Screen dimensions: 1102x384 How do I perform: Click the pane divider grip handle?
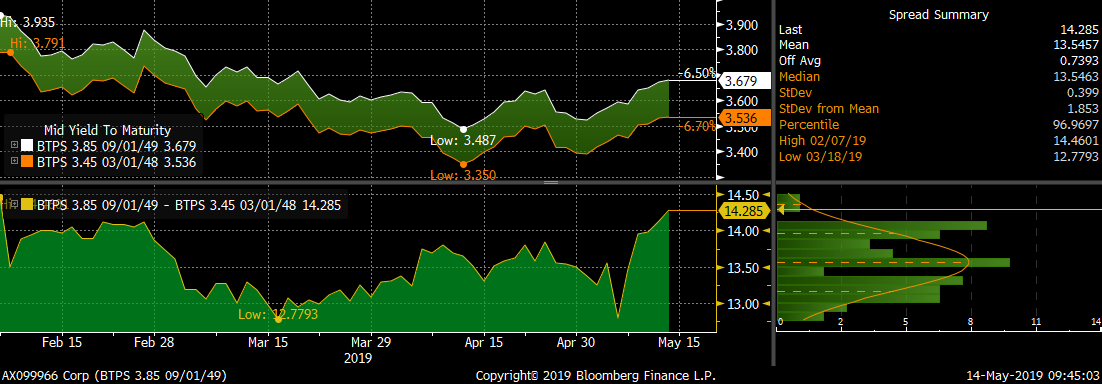[551, 182]
